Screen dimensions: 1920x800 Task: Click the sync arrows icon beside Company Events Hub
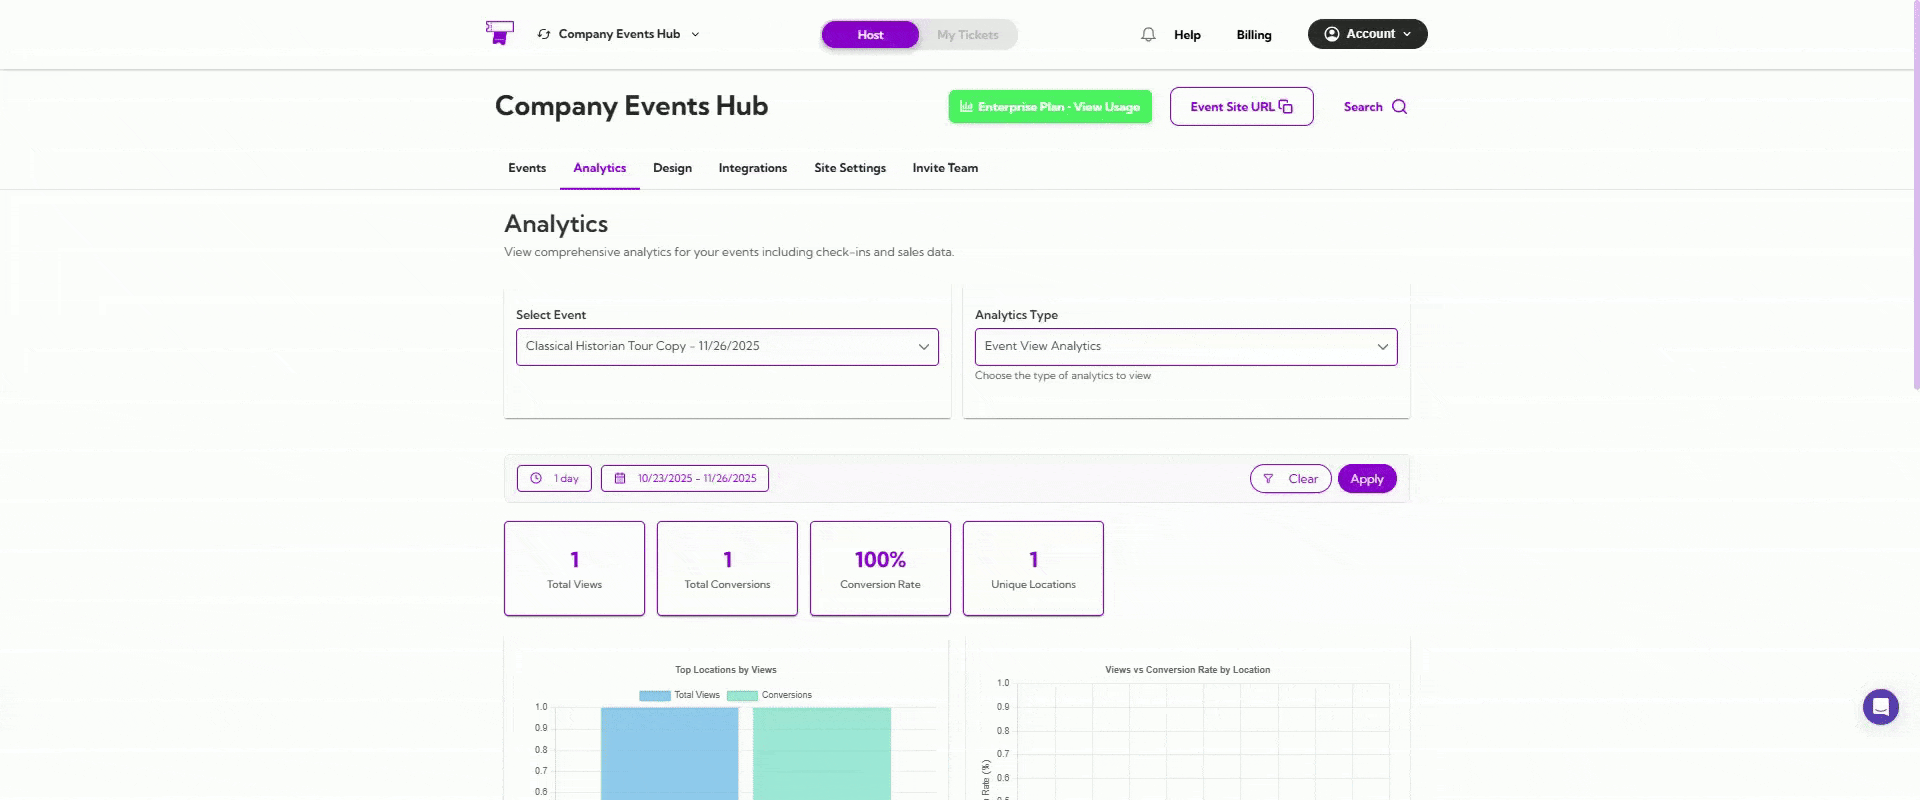pos(544,34)
